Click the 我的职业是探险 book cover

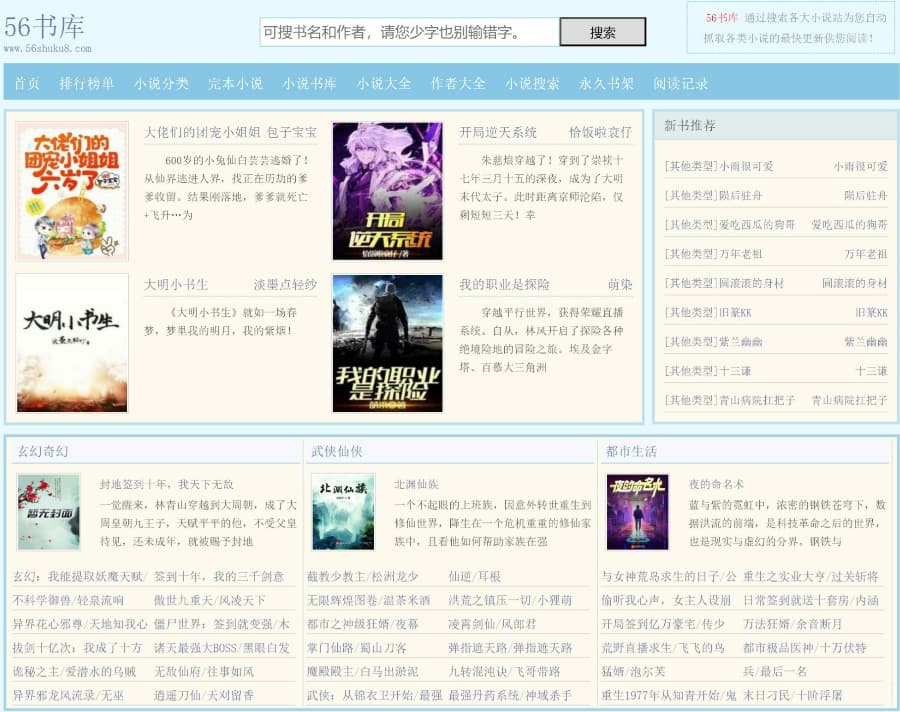click(x=388, y=345)
